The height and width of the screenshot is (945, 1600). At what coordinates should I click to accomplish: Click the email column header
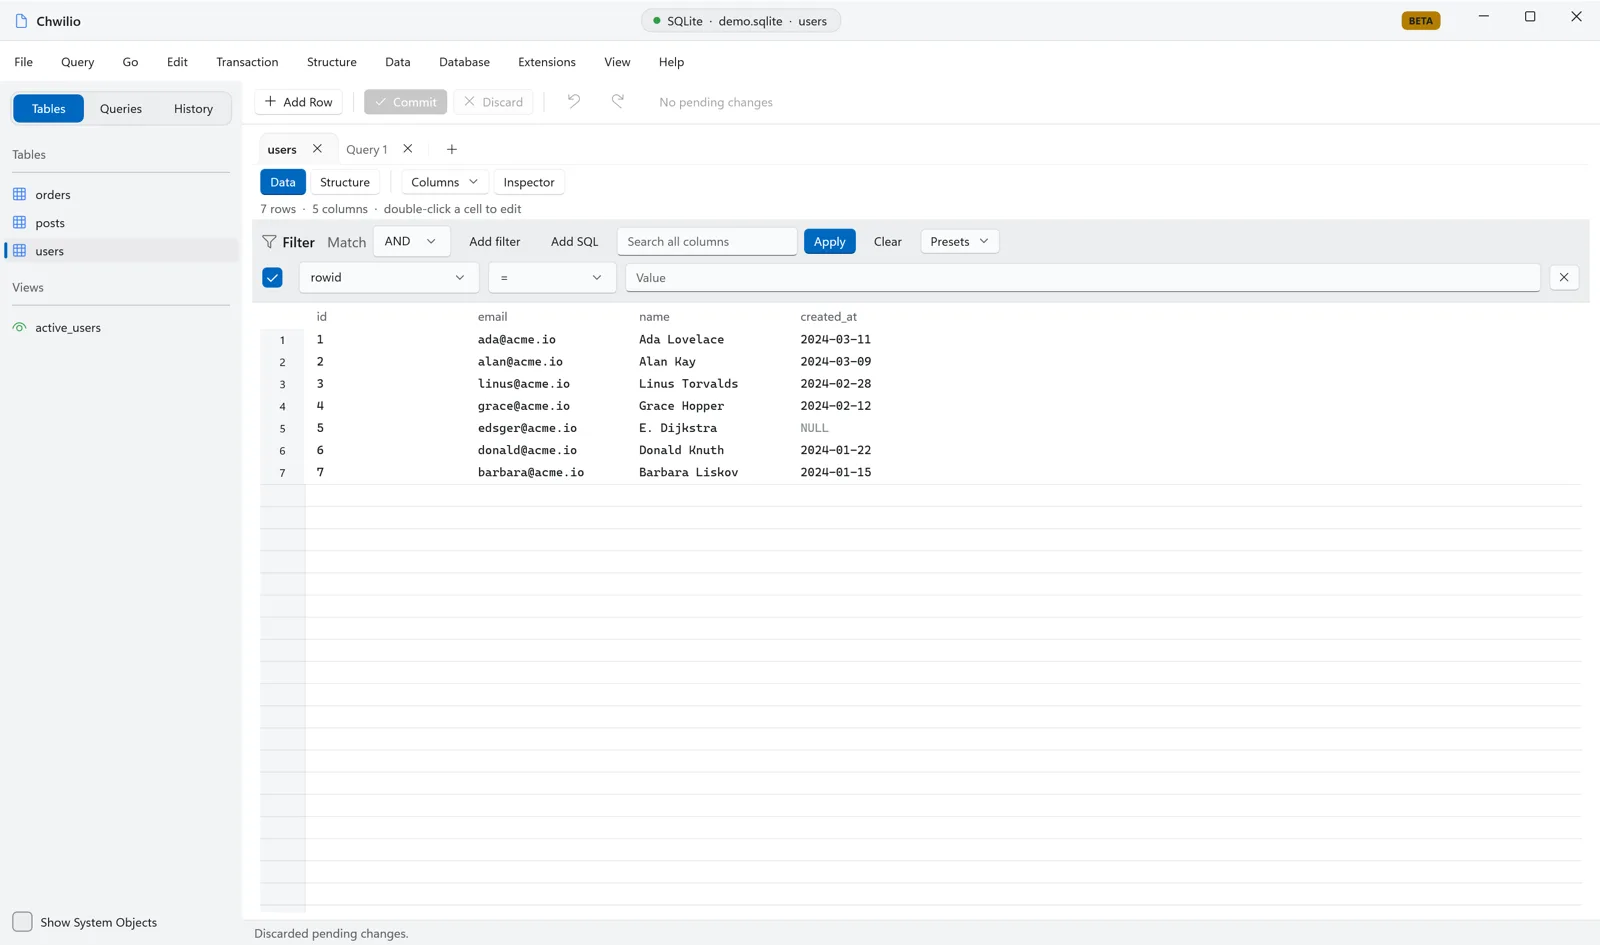493,317
